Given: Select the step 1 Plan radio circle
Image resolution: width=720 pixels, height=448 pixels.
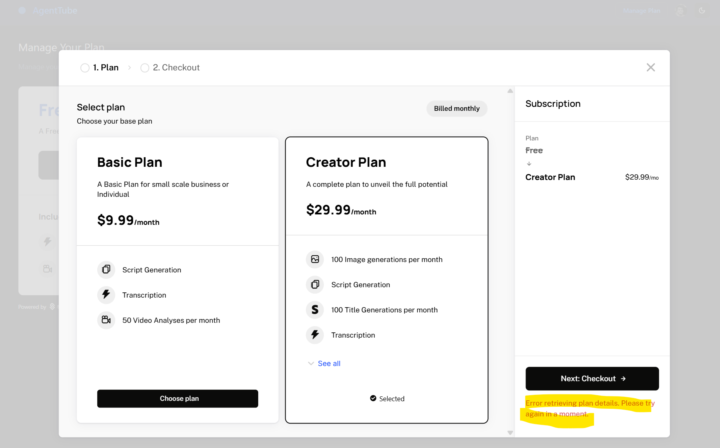Looking at the screenshot, I should 85,68.
